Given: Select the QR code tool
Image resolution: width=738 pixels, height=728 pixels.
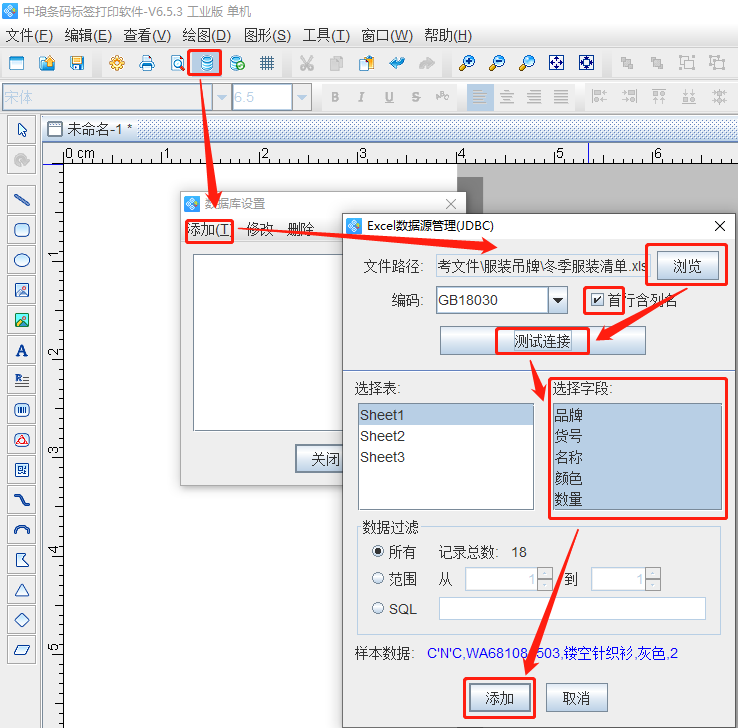Looking at the screenshot, I should click(21, 470).
